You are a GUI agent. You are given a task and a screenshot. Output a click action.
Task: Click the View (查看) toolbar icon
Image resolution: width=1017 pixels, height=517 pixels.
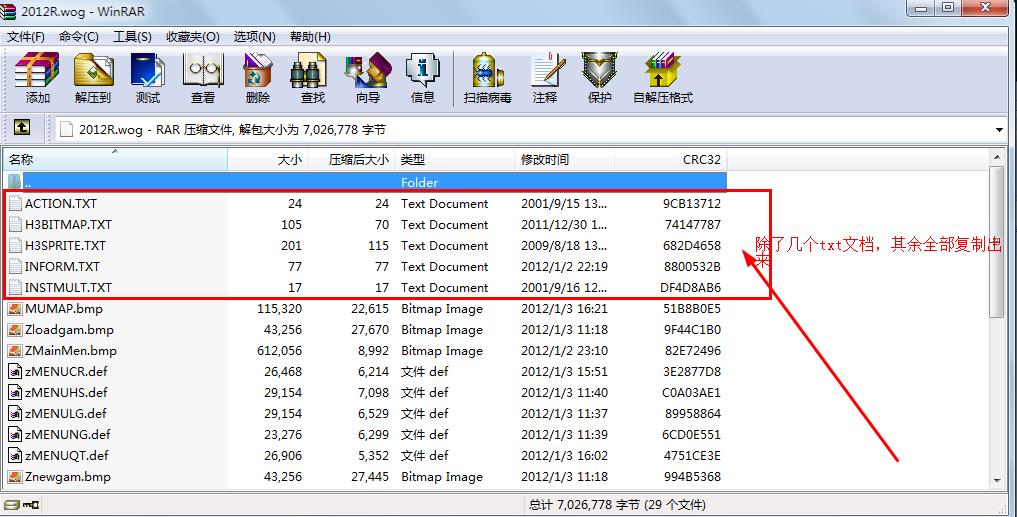pyautogui.click(x=202, y=71)
